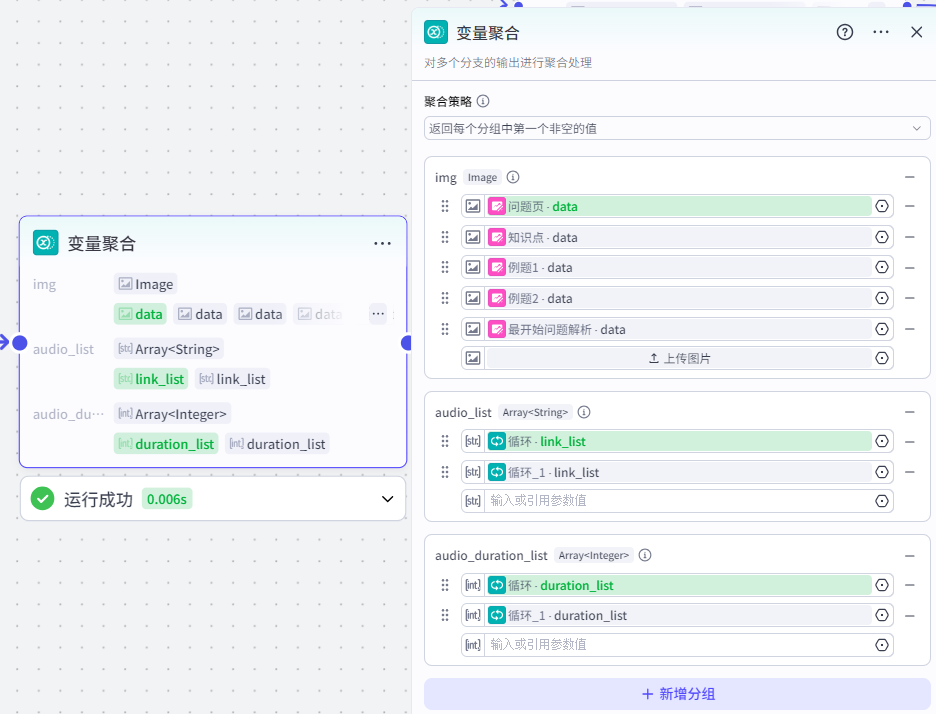Remove the img group

coord(910,177)
